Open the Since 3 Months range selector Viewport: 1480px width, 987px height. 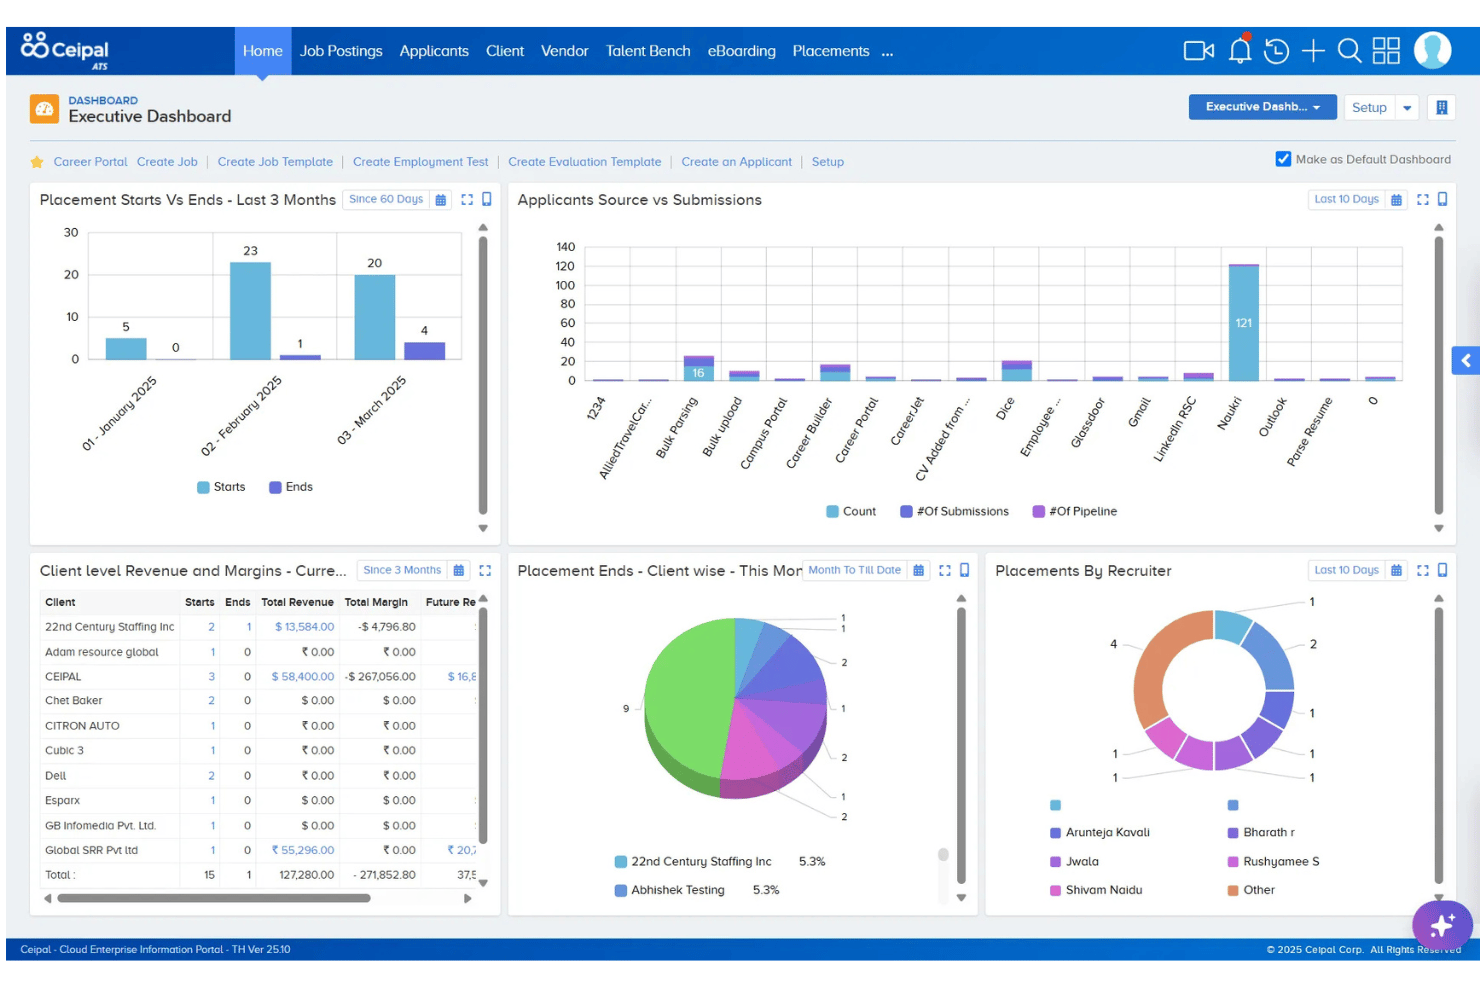(402, 570)
